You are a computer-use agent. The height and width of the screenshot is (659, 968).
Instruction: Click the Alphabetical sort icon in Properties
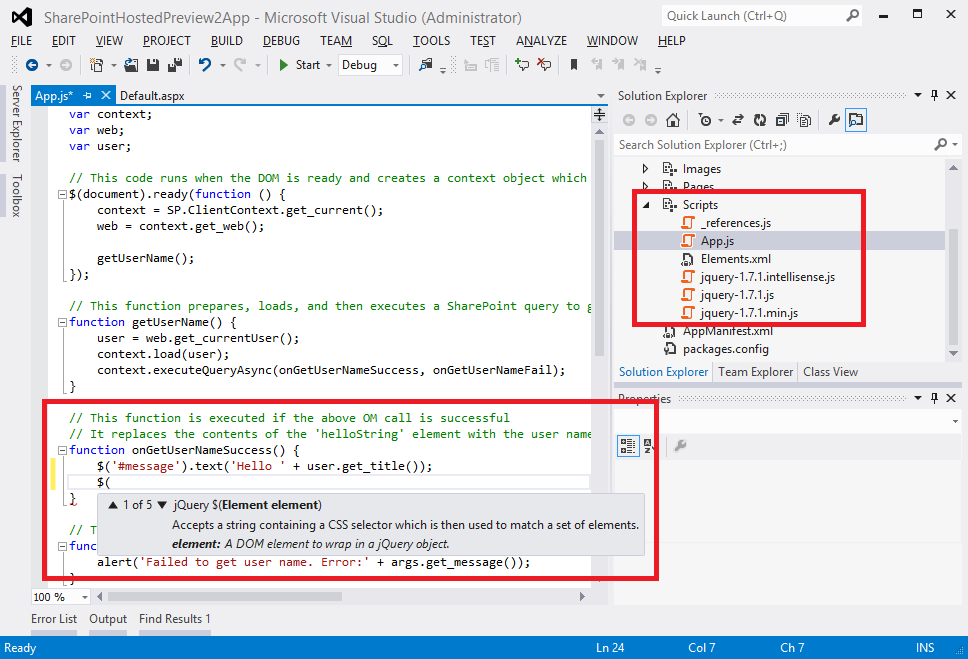(648, 445)
